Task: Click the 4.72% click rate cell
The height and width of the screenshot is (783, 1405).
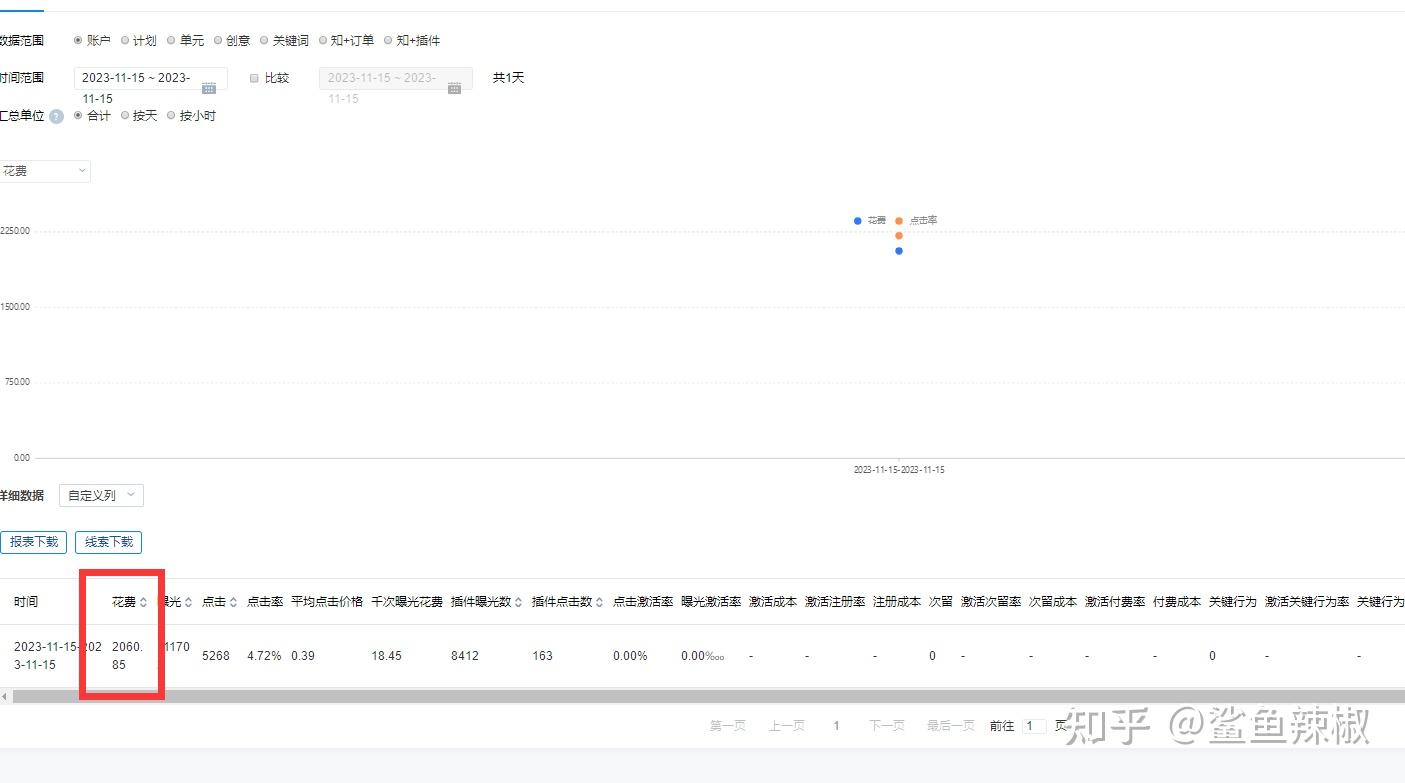Action: point(264,656)
